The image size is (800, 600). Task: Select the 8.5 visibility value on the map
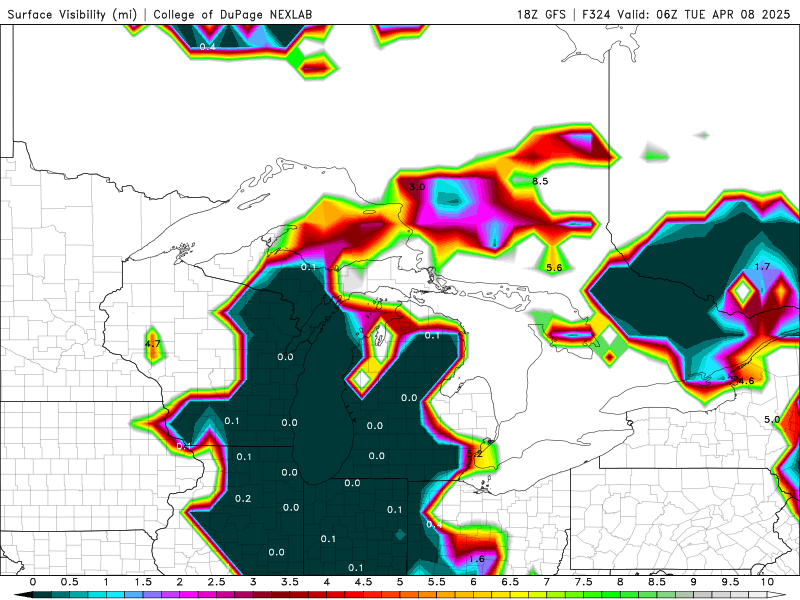point(540,181)
